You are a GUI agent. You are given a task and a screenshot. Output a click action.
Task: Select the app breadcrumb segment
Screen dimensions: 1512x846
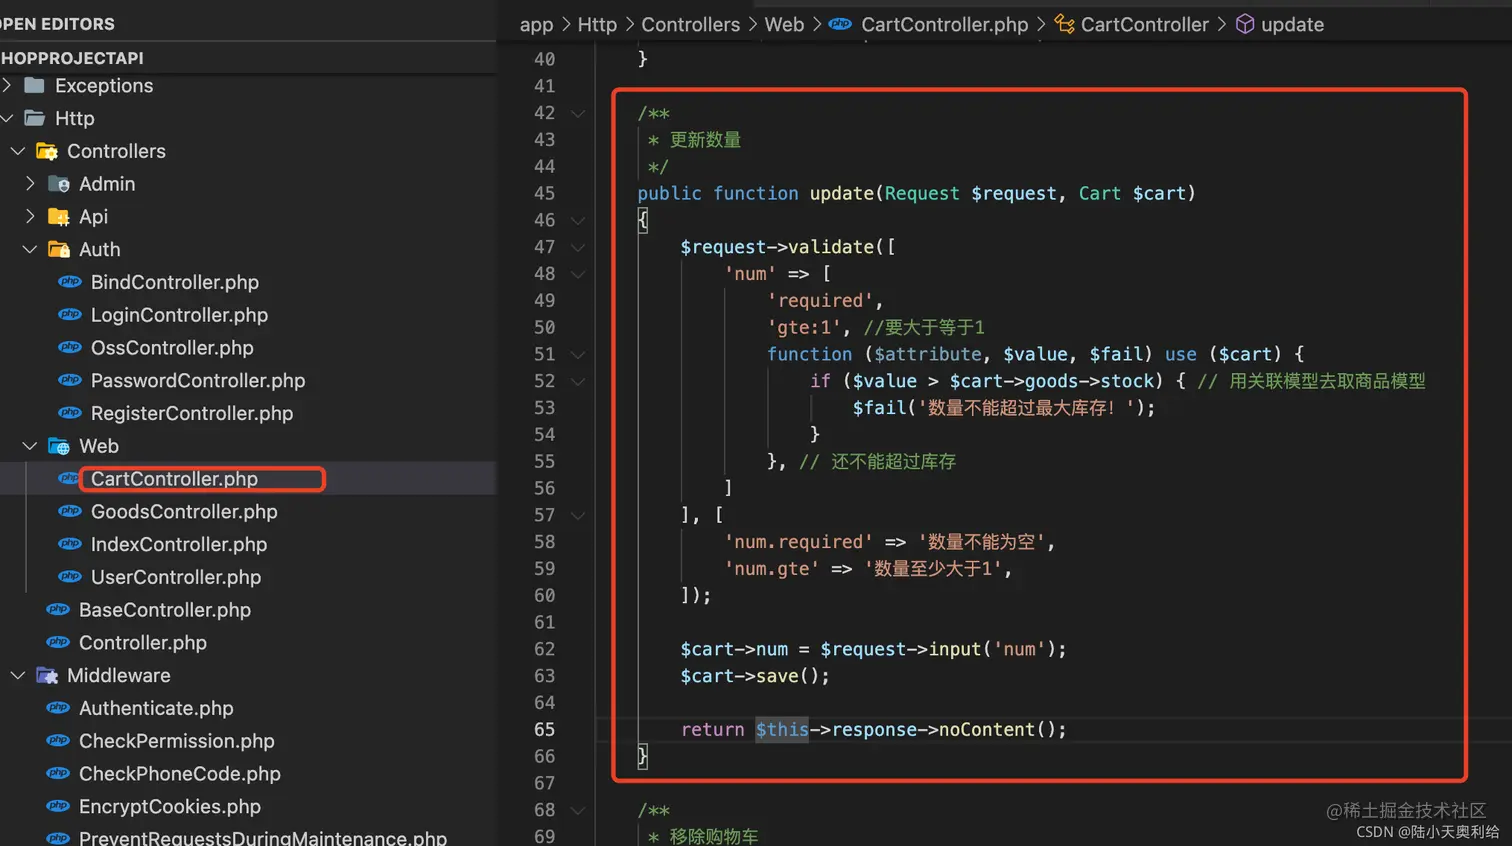tap(536, 25)
